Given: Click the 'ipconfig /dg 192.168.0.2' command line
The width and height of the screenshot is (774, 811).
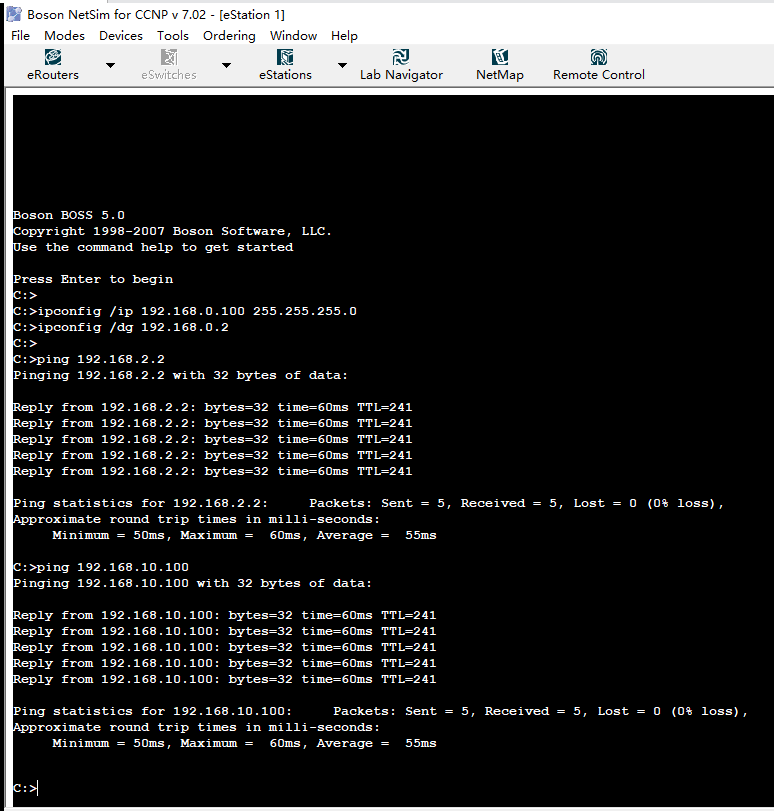Looking at the screenshot, I should coord(121,327).
